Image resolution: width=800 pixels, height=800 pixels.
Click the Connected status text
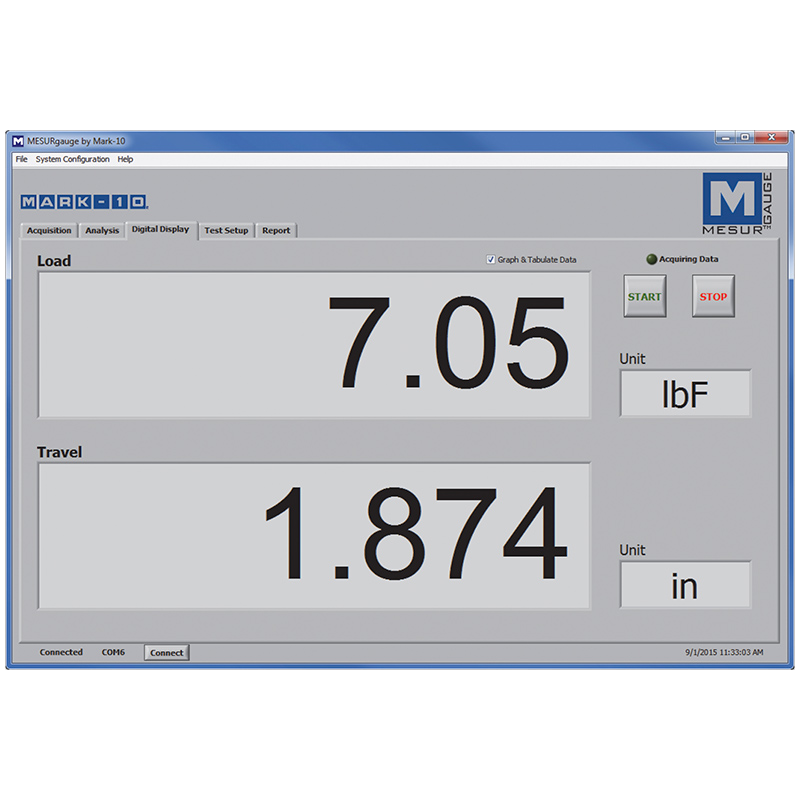[61, 652]
